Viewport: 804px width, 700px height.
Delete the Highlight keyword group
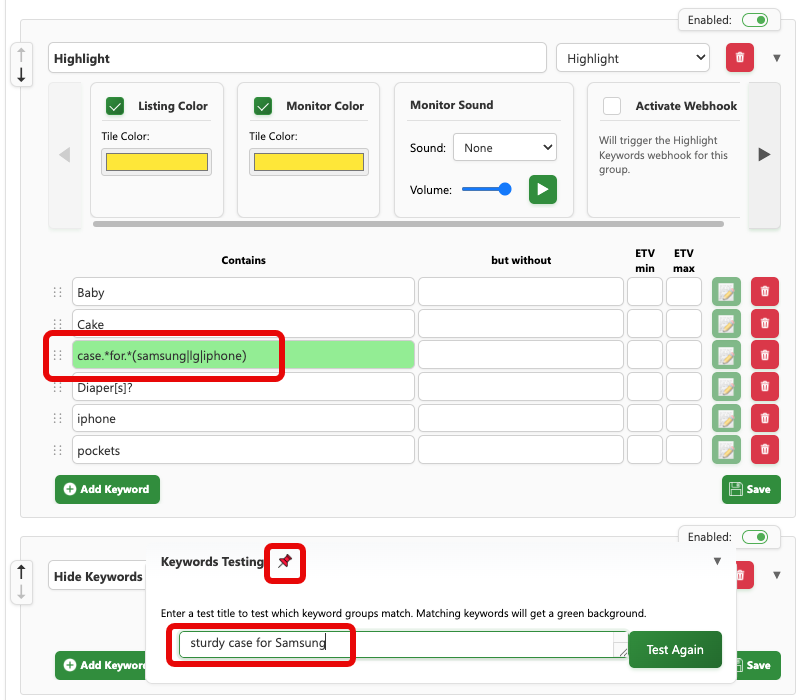coord(739,58)
